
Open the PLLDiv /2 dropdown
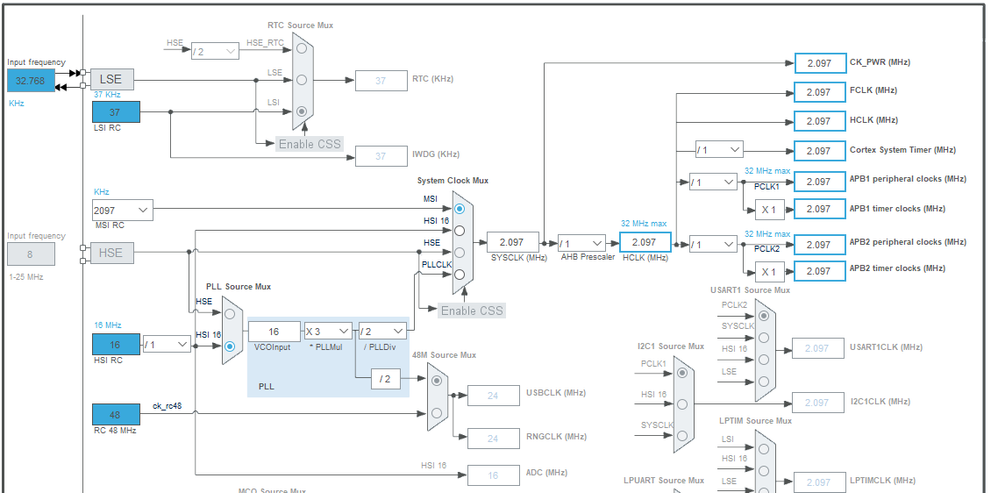[x=383, y=331]
